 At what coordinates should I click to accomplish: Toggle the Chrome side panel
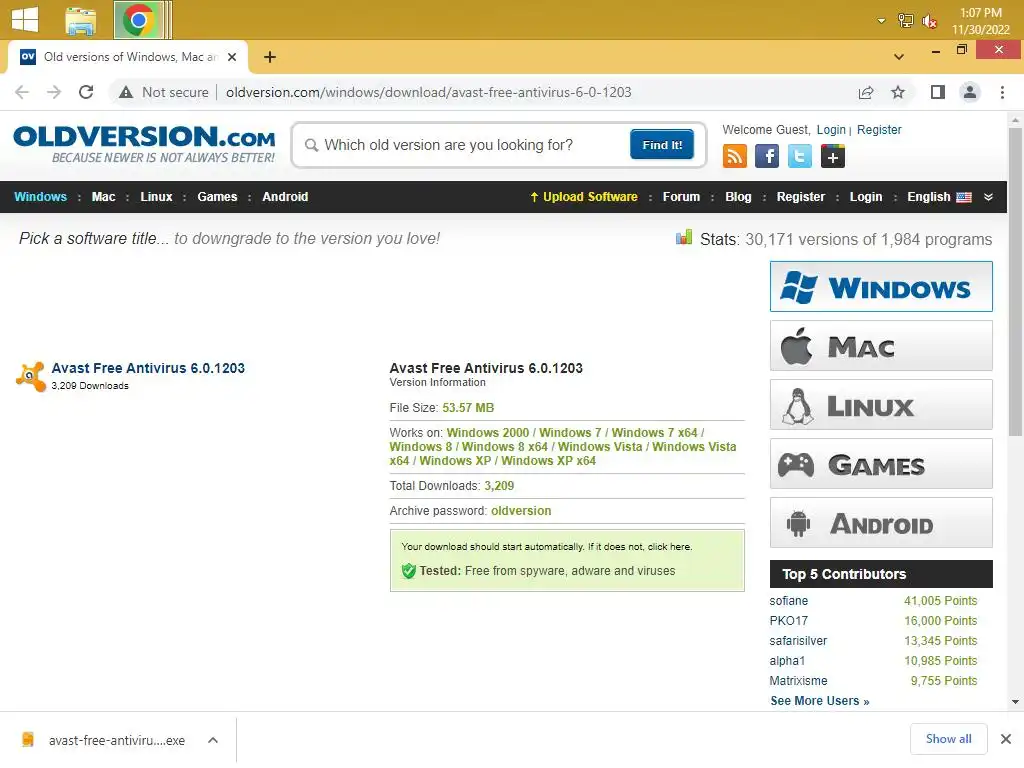pyautogui.click(x=938, y=92)
